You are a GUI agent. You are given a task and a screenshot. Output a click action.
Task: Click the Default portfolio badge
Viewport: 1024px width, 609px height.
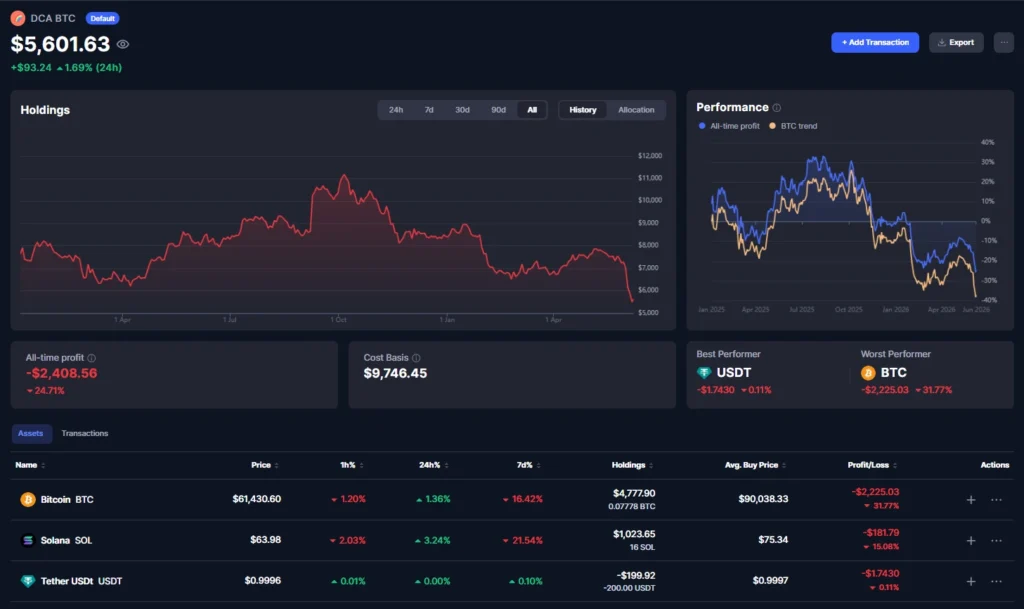coord(103,18)
